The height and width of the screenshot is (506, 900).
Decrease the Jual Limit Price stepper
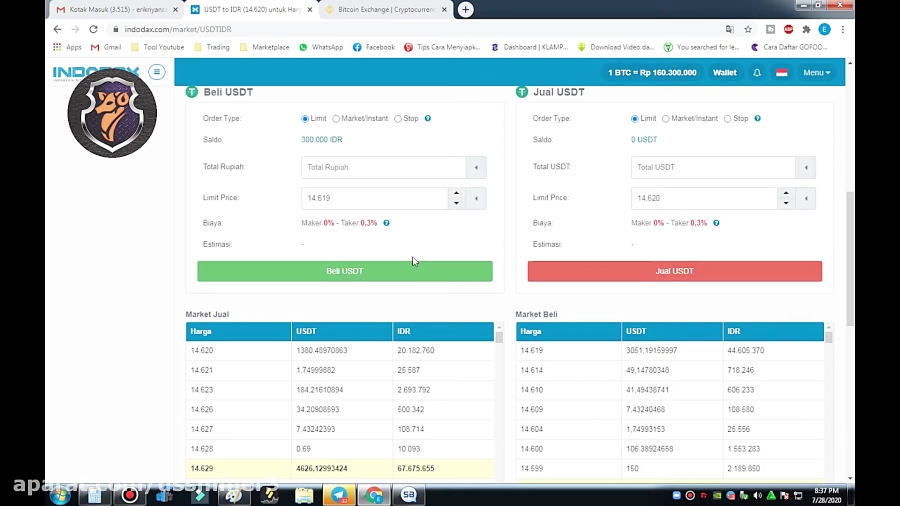click(x=786, y=203)
